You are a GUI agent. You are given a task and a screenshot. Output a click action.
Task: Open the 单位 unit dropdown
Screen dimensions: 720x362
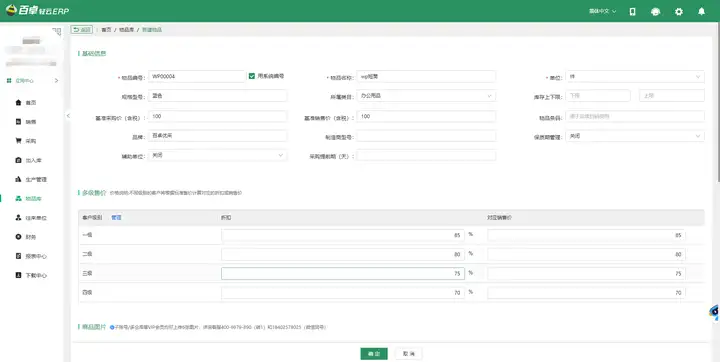click(635, 77)
